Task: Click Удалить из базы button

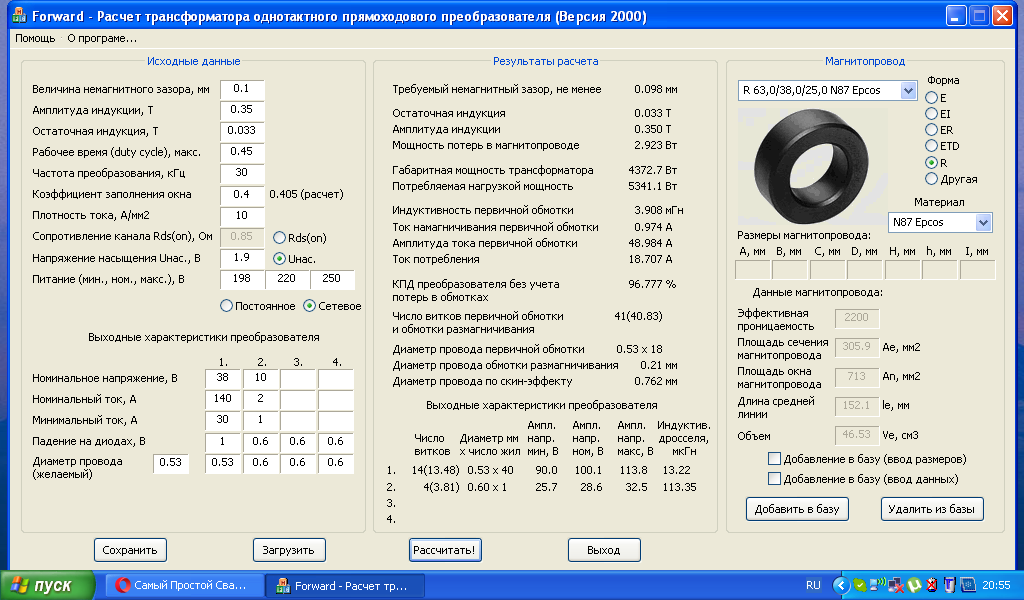Action: coord(931,509)
